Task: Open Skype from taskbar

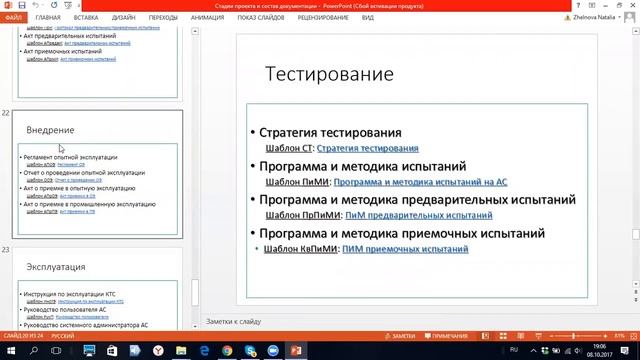Action: coord(250,351)
